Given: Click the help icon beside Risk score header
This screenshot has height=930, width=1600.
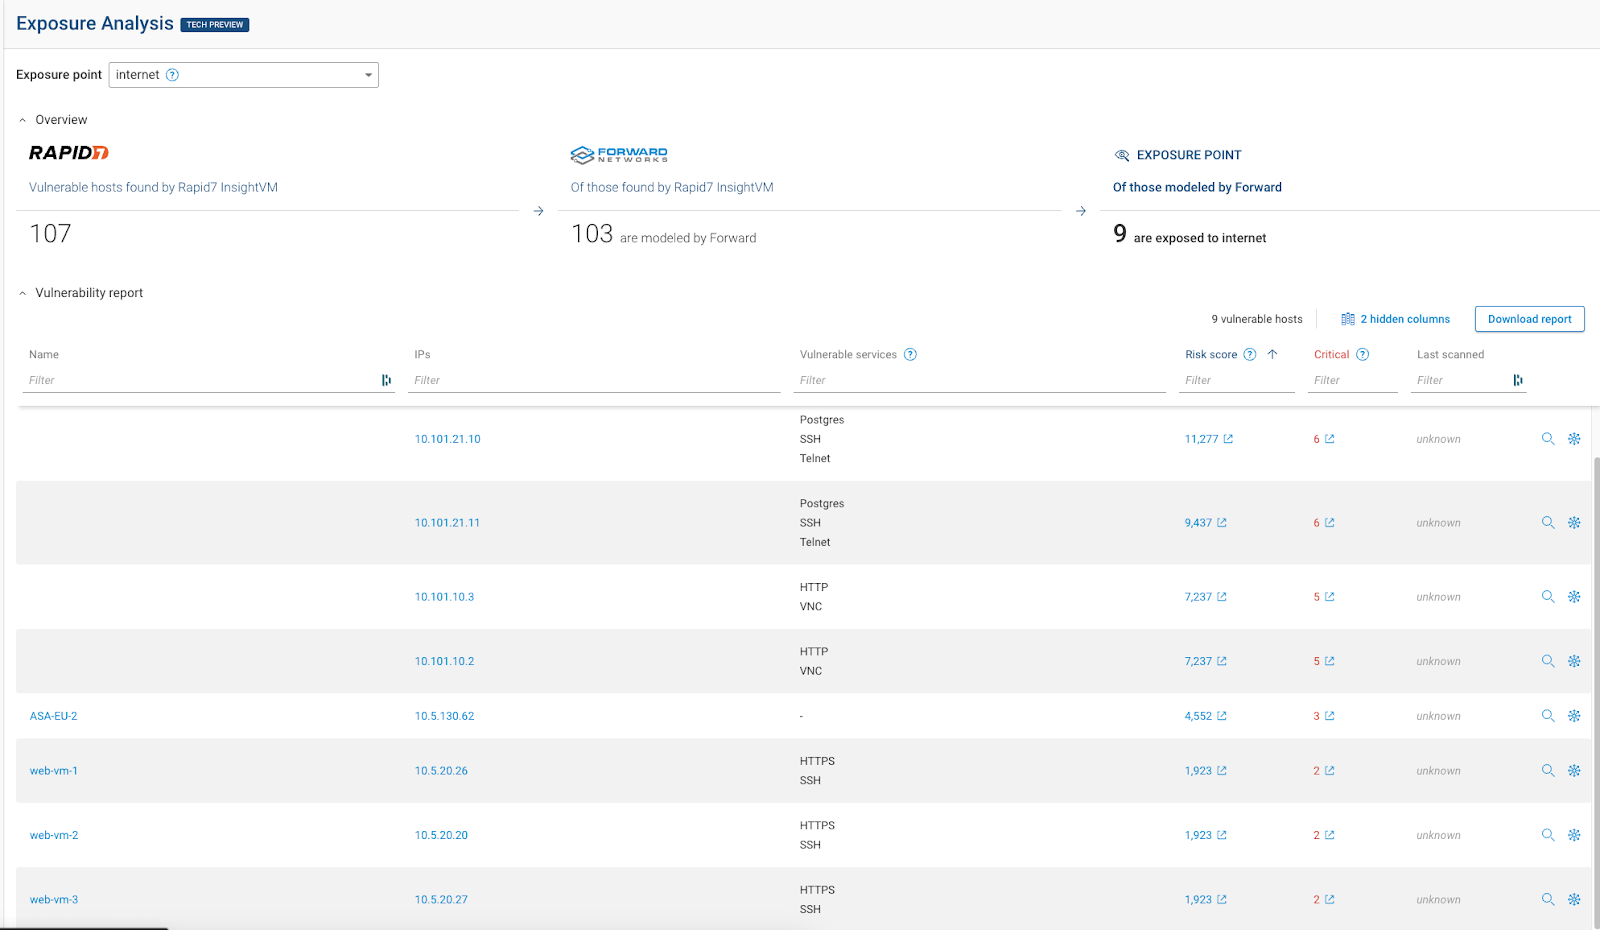Looking at the screenshot, I should (x=1249, y=354).
